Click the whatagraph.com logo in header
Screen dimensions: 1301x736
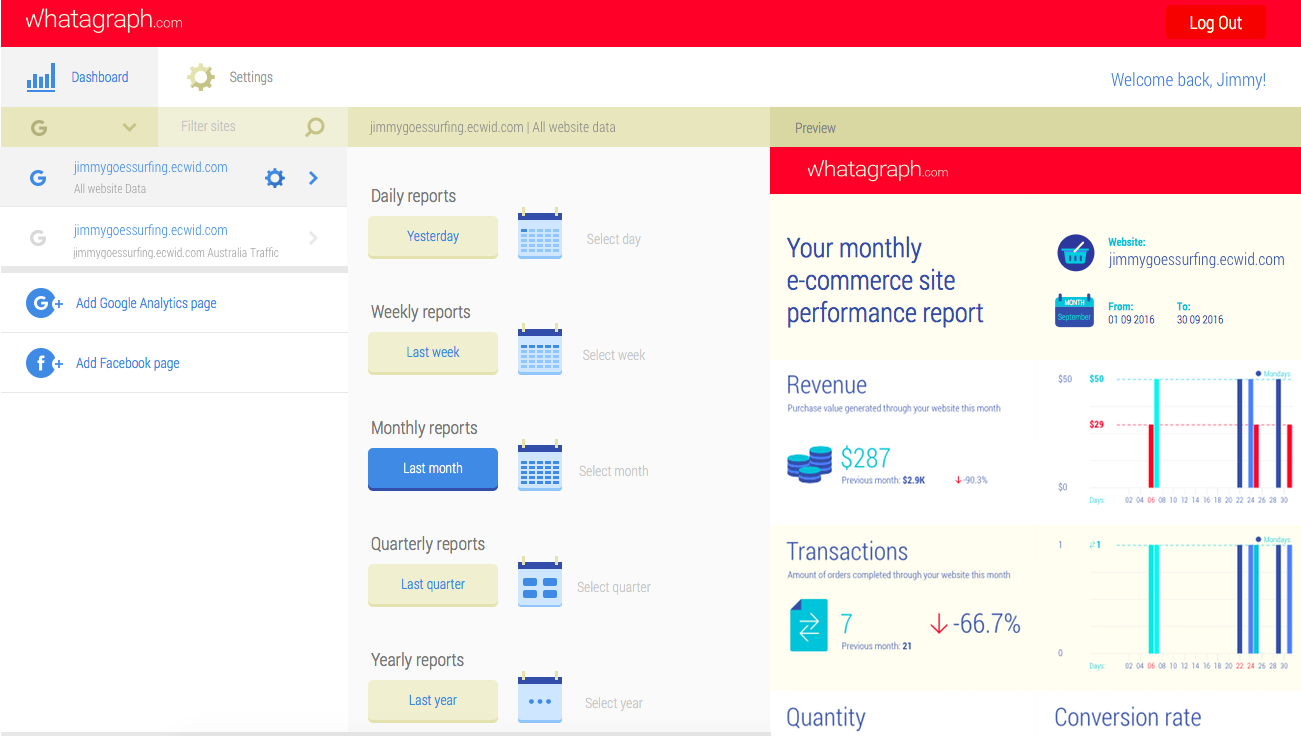[x=104, y=20]
